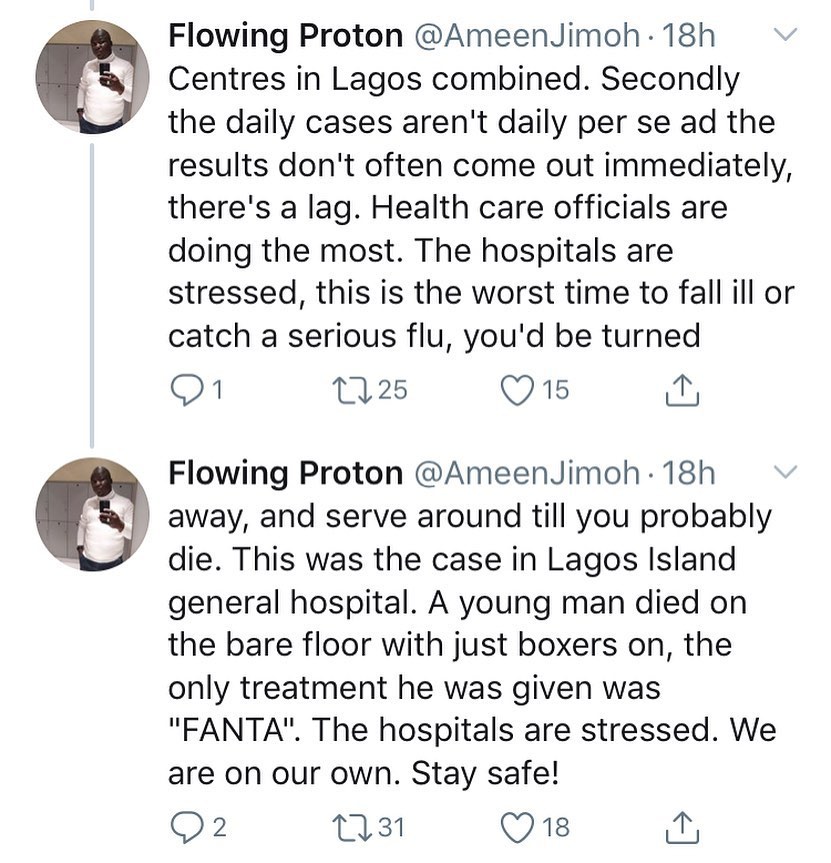Open Flowing Proton's name on first tweet
This screenshot has height=863, width=831.
click(x=285, y=36)
